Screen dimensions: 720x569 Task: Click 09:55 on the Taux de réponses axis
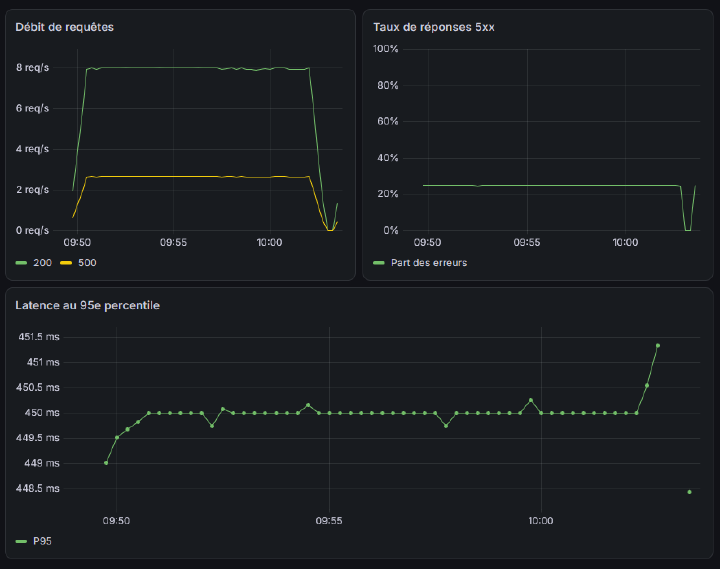[x=527, y=242]
